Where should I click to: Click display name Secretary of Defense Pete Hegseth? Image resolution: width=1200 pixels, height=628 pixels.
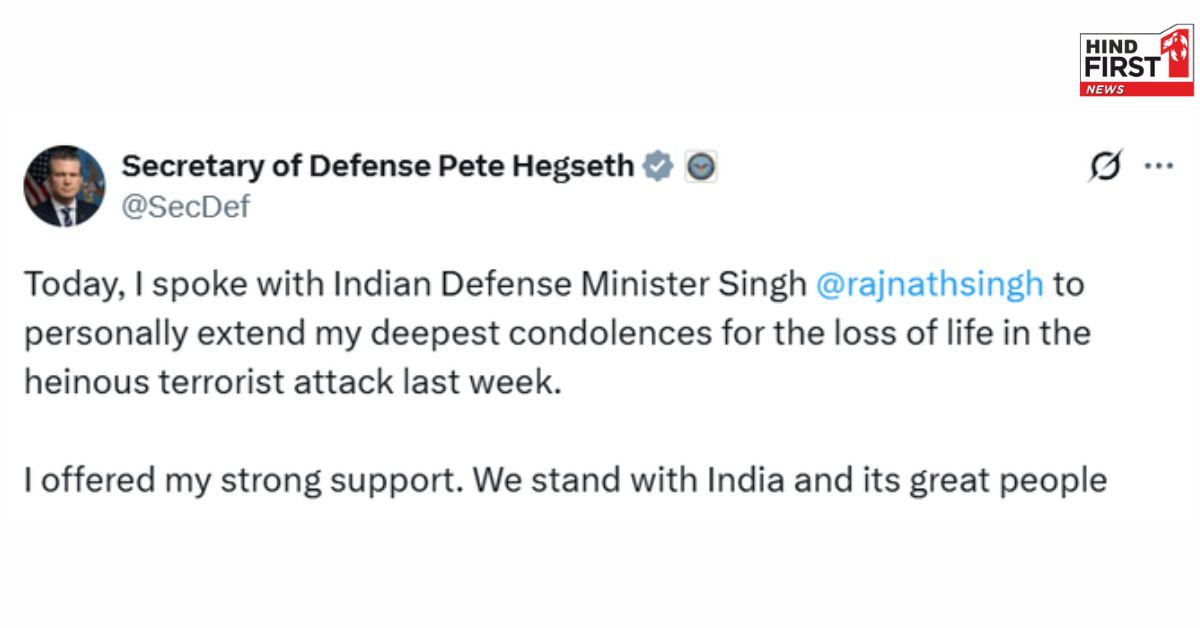(378, 166)
